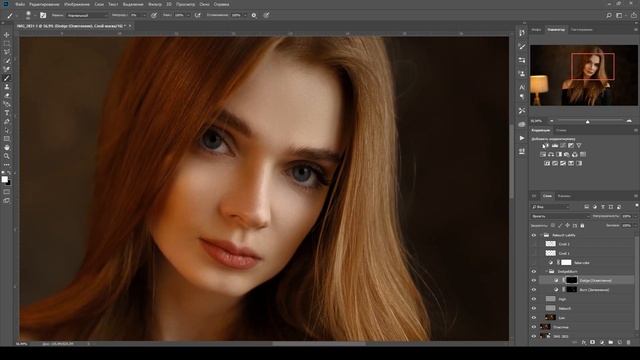Collapse the top Retouch group arrow
Viewport: 640px width, 360px height.
(x=541, y=235)
